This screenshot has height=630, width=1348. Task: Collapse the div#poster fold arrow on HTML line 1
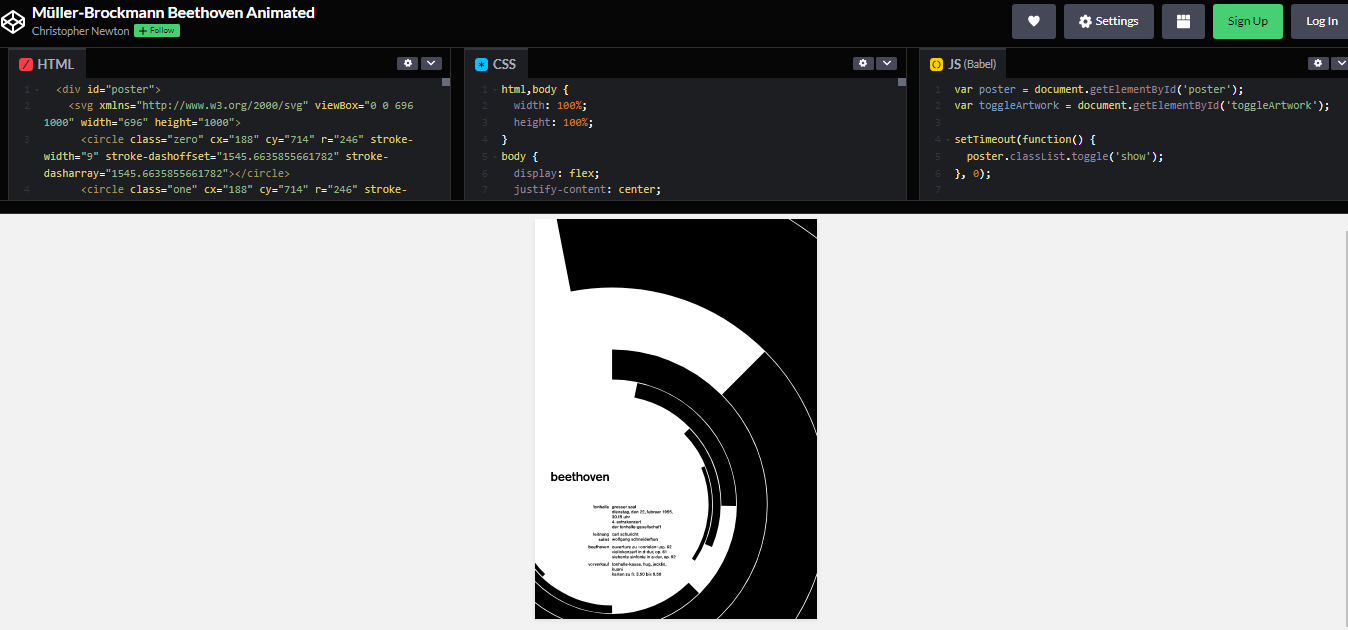tap(38, 90)
